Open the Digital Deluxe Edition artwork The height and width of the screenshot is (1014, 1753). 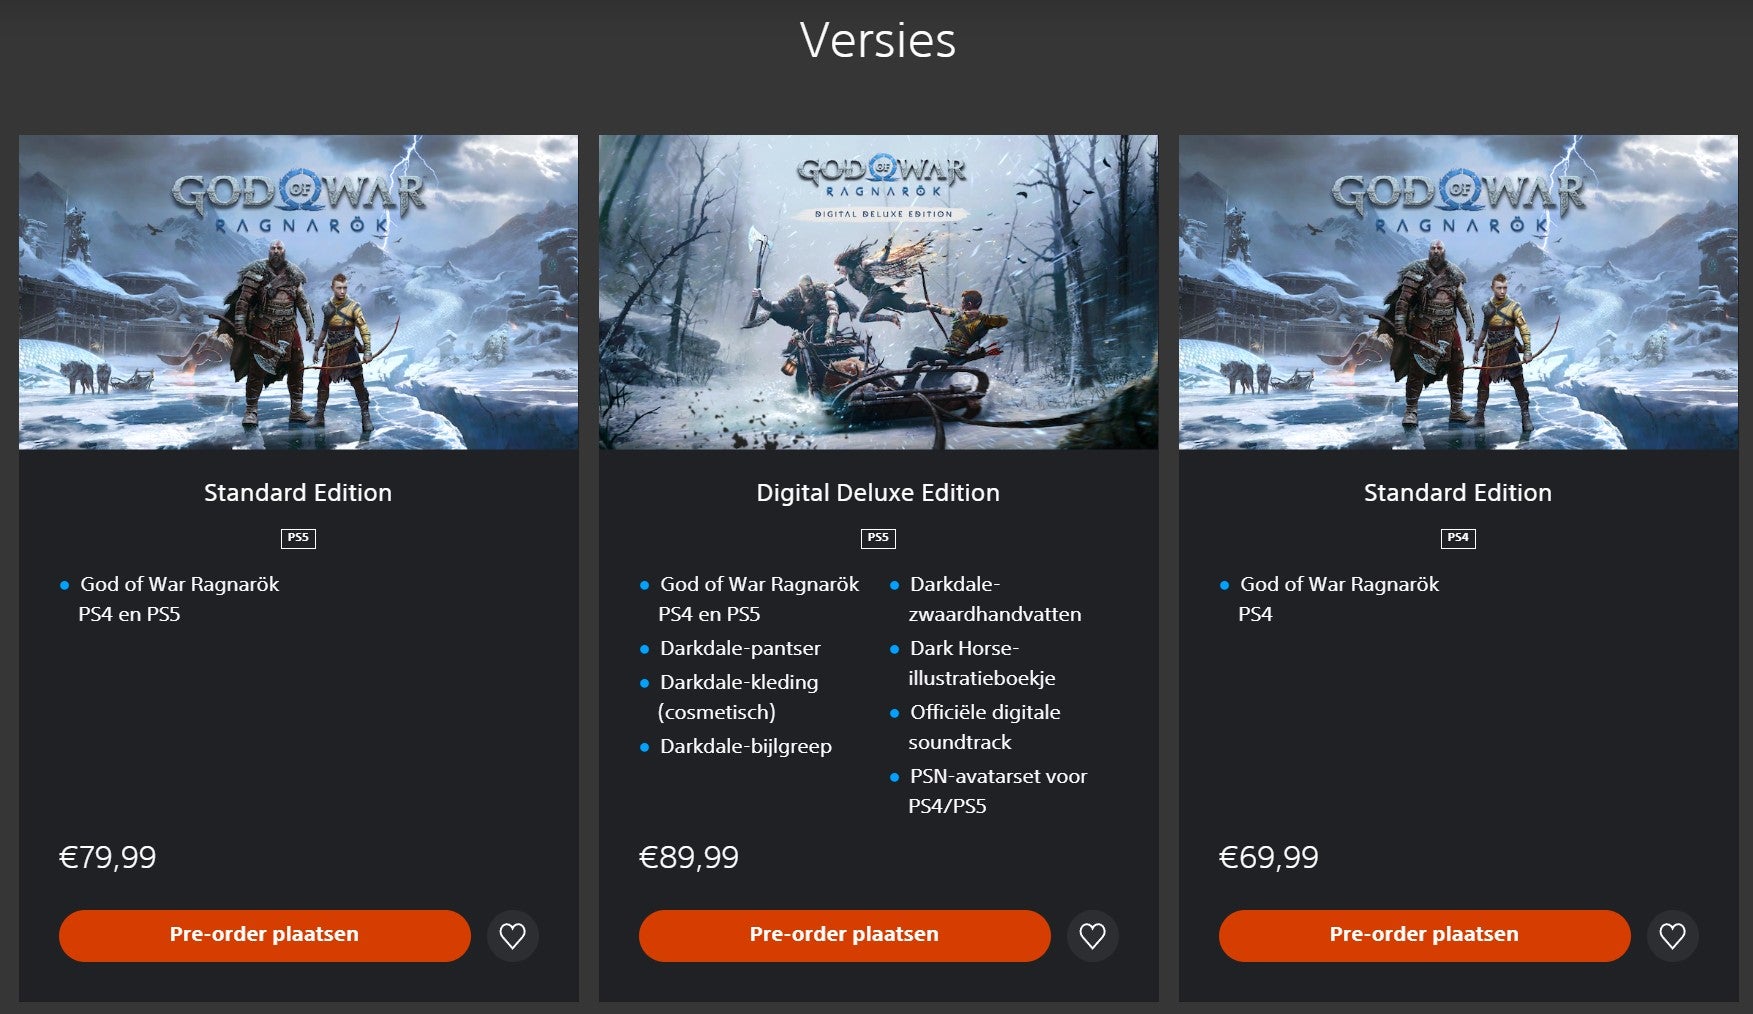click(878, 292)
